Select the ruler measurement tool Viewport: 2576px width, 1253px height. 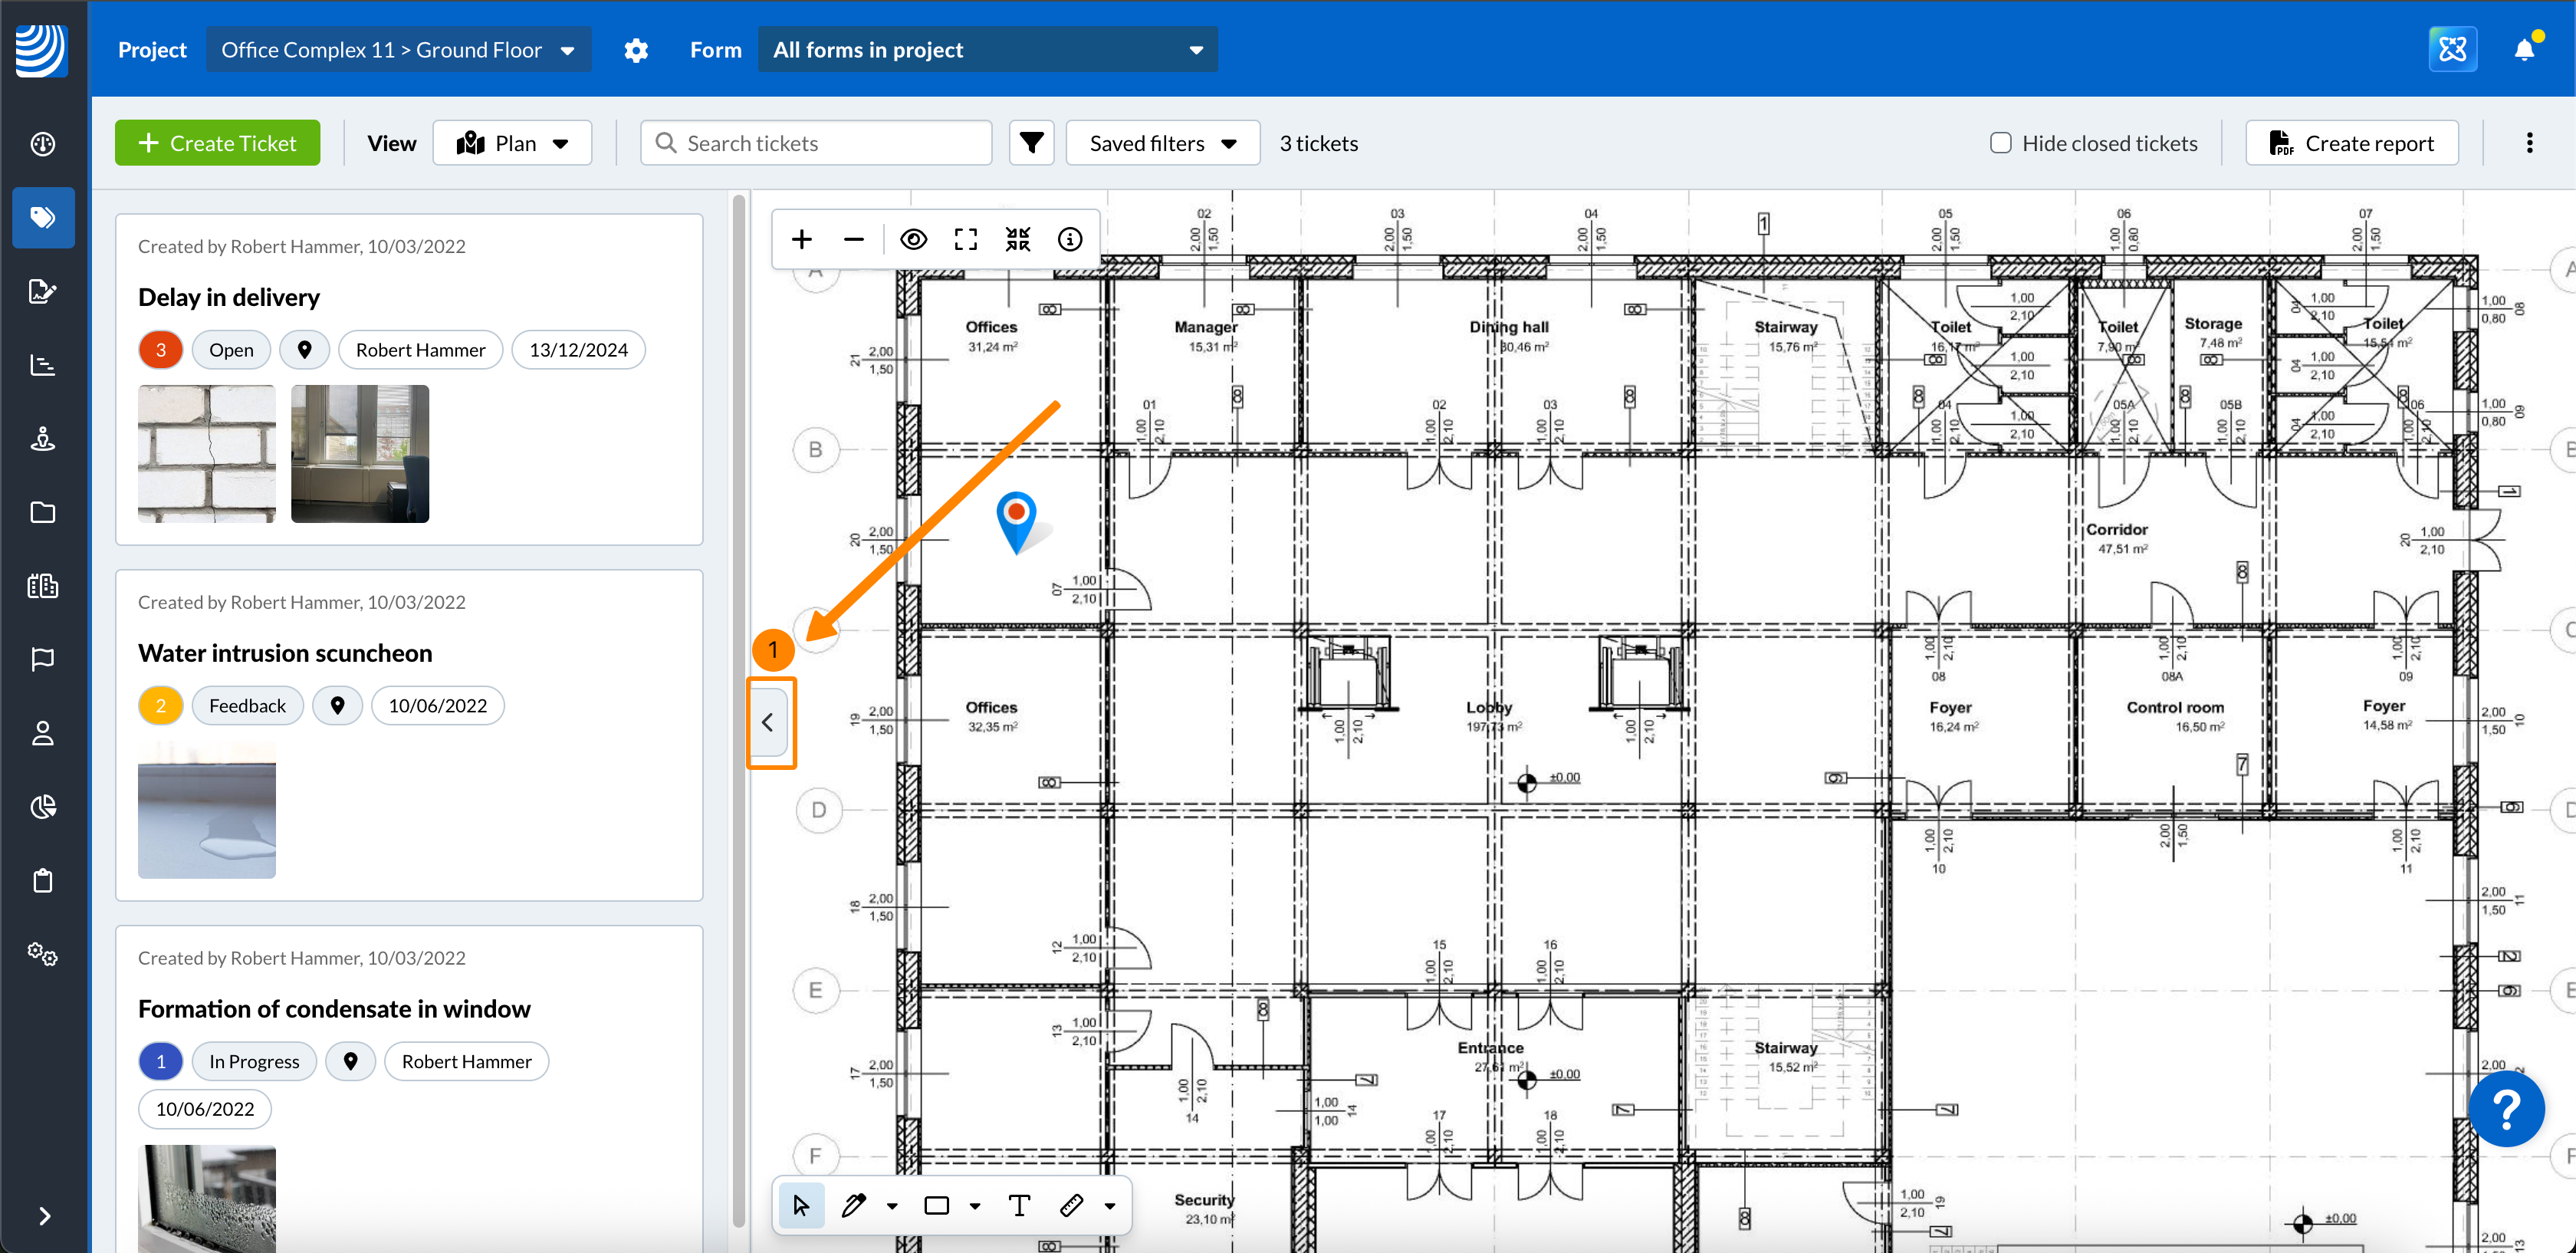pos(1071,1205)
